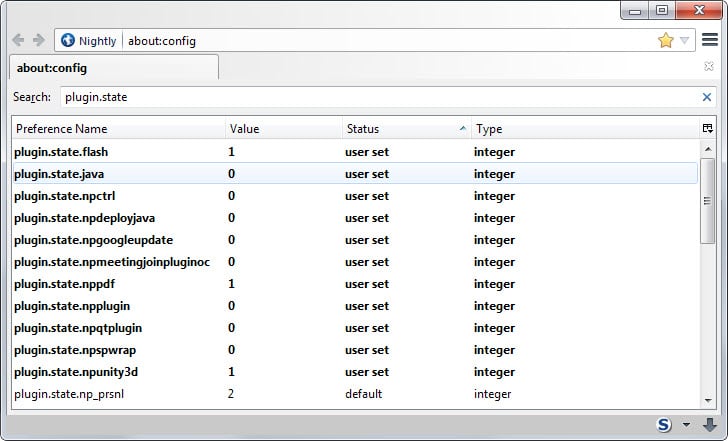Viewport: 728px width, 441px height.
Task: Clear the search field with the X
Action: point(707,97)
